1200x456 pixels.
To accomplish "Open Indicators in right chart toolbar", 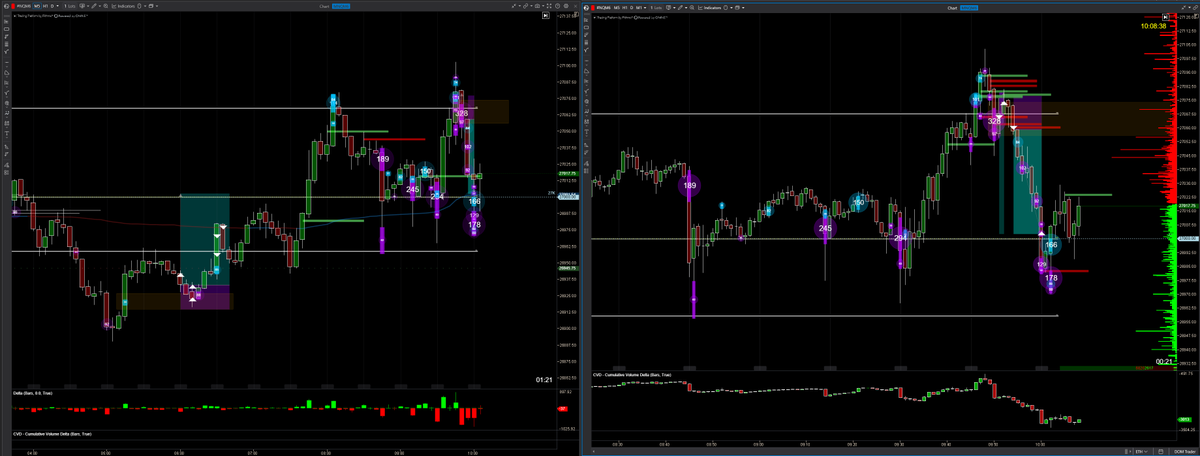I will pos(710,8).
